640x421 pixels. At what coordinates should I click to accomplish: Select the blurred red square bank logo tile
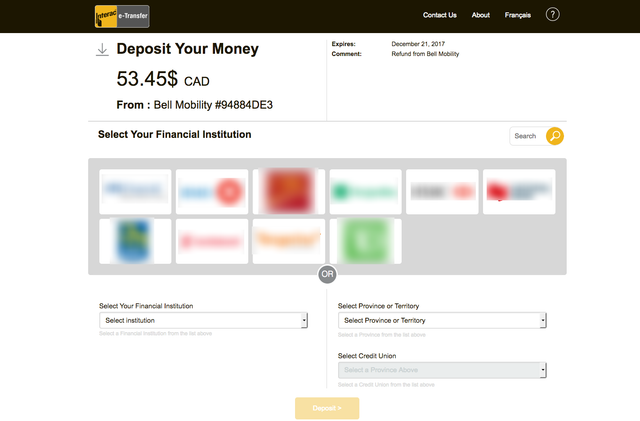coord(289,192)
